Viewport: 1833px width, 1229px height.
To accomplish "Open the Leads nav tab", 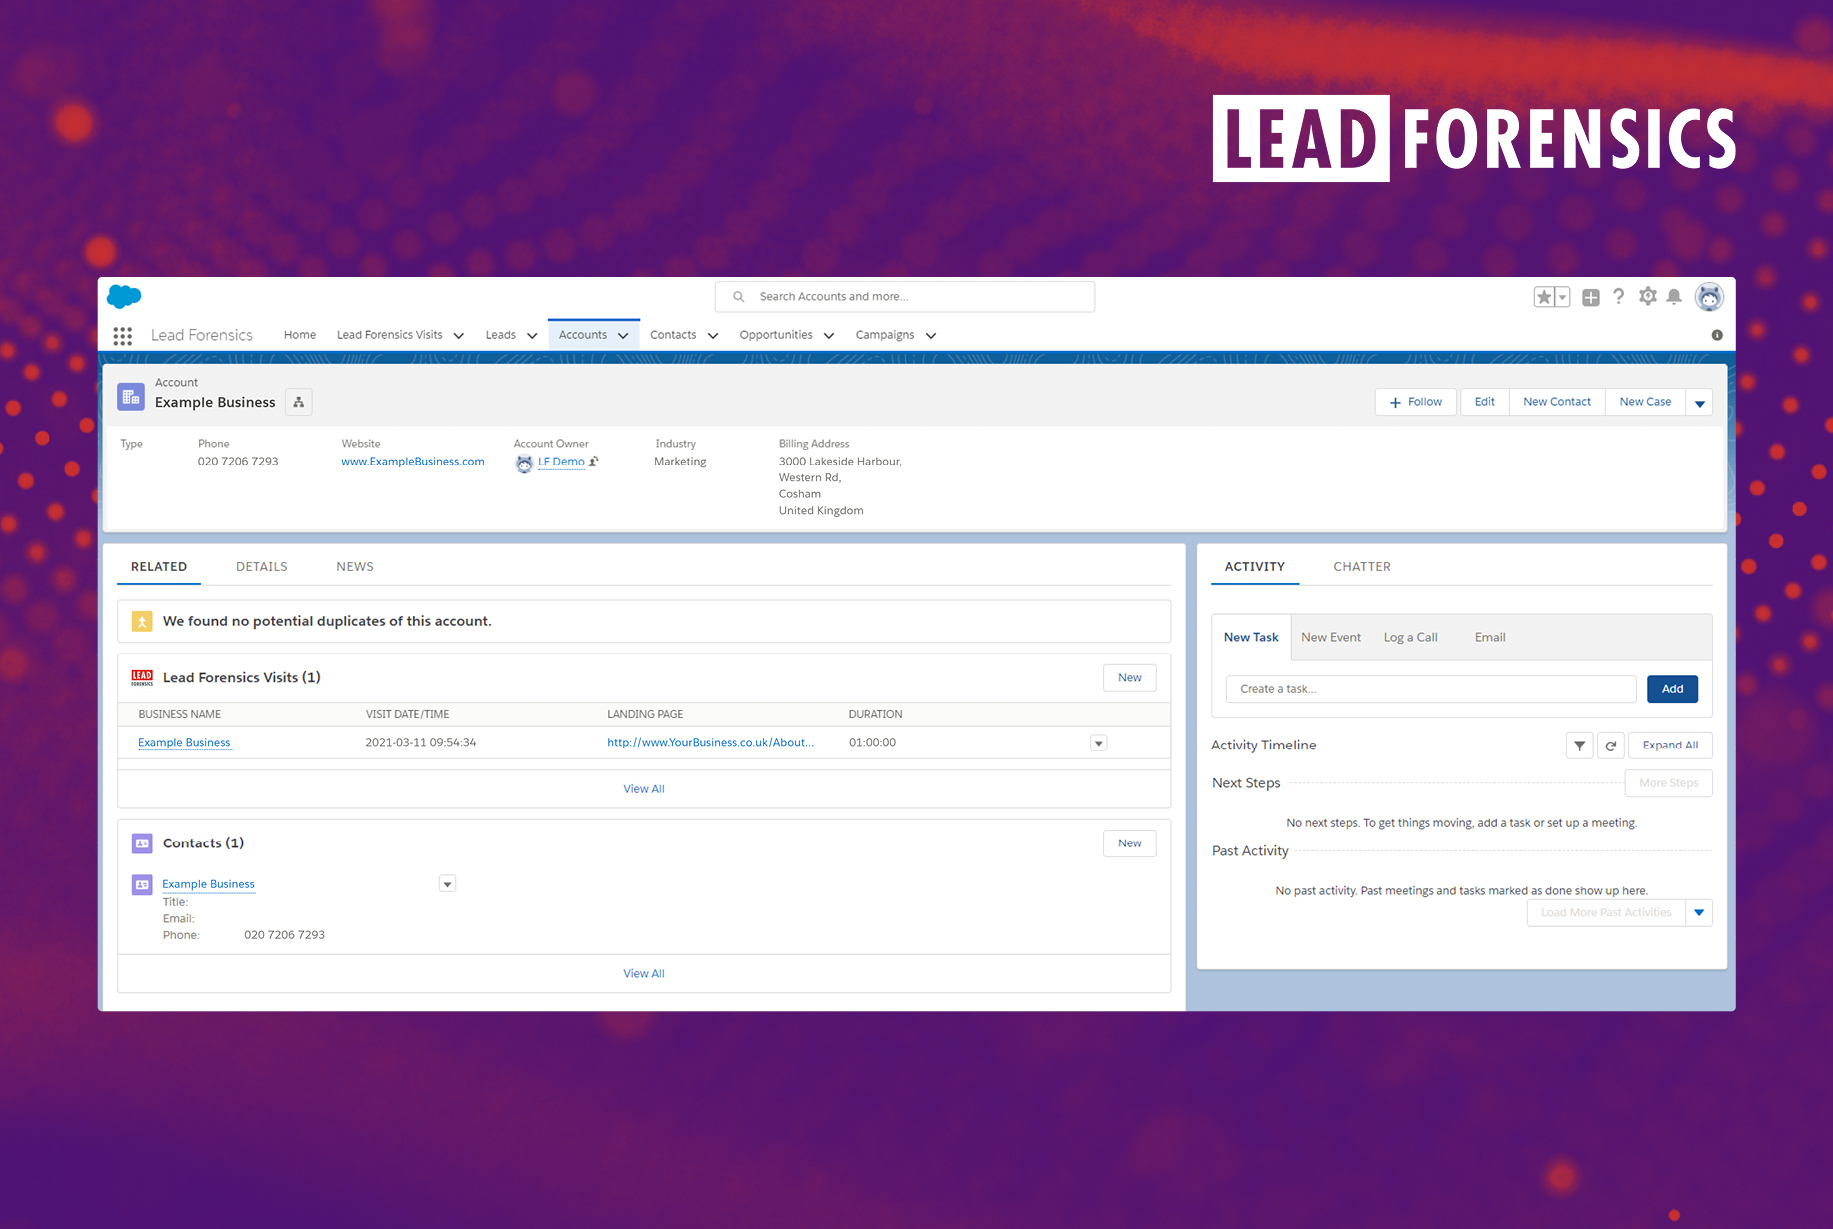I will click(x=501, y=335).
